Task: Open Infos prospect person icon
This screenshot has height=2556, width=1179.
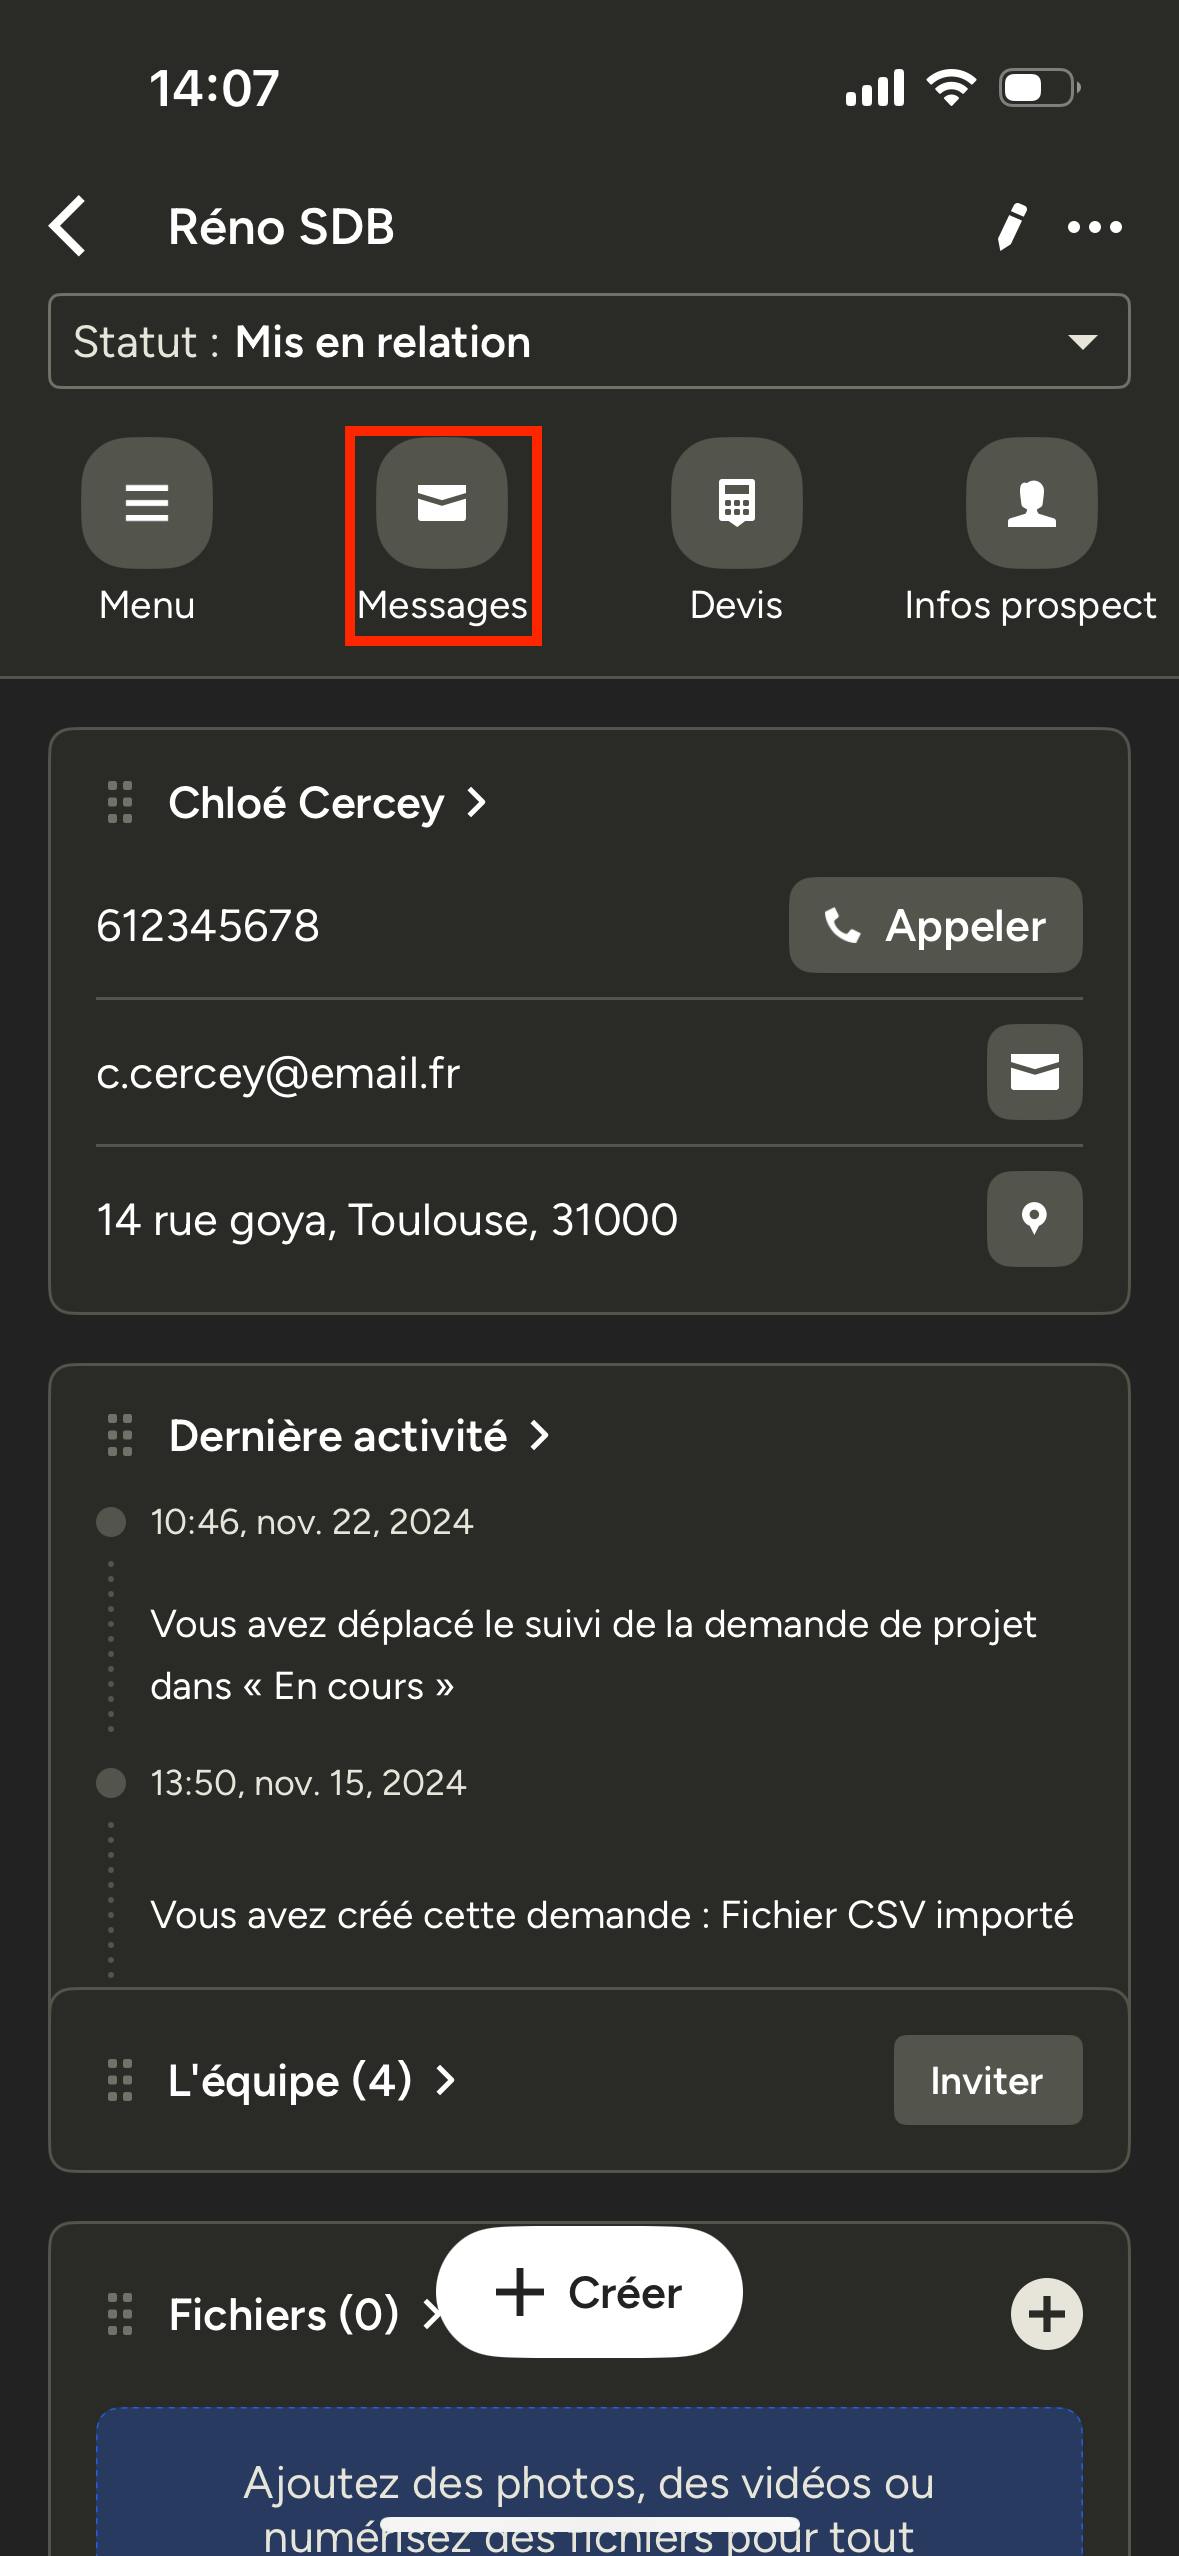Action: coord(1031,503)
